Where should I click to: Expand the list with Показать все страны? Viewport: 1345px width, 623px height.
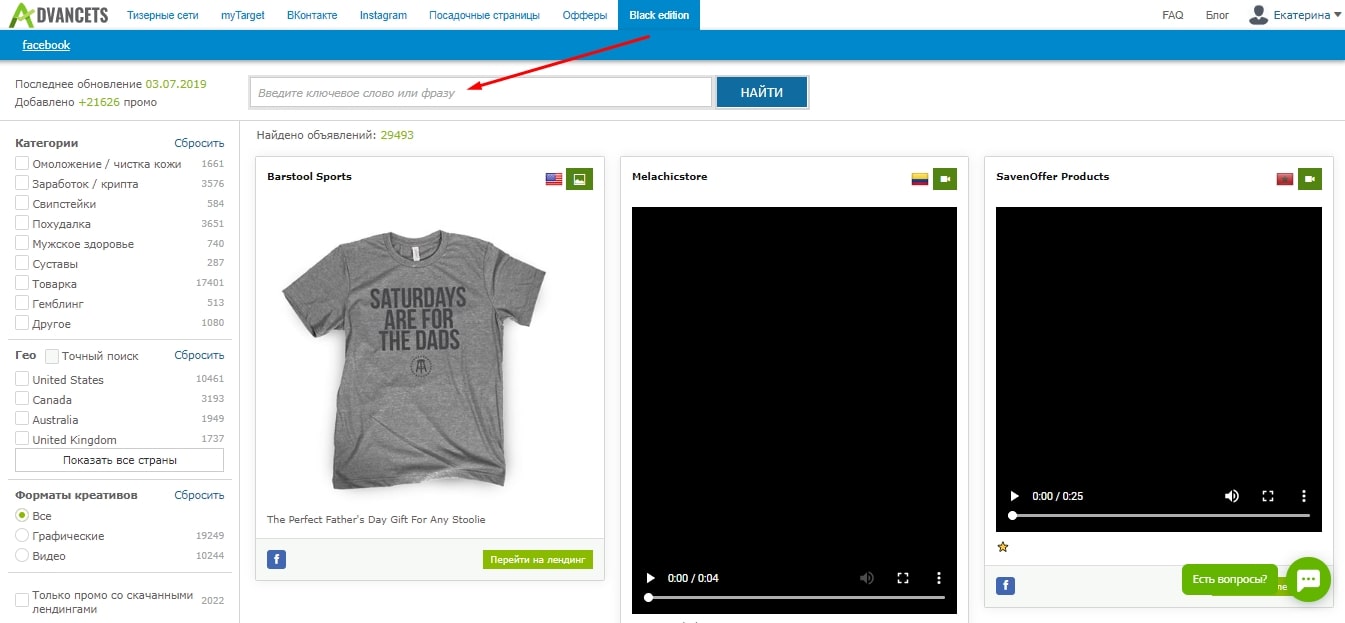coord(119,460)
